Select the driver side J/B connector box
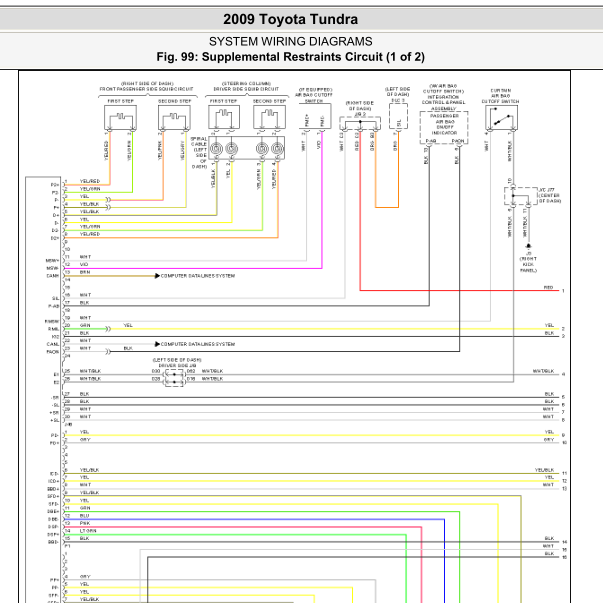603x603 pixels. tap(174, 378)
